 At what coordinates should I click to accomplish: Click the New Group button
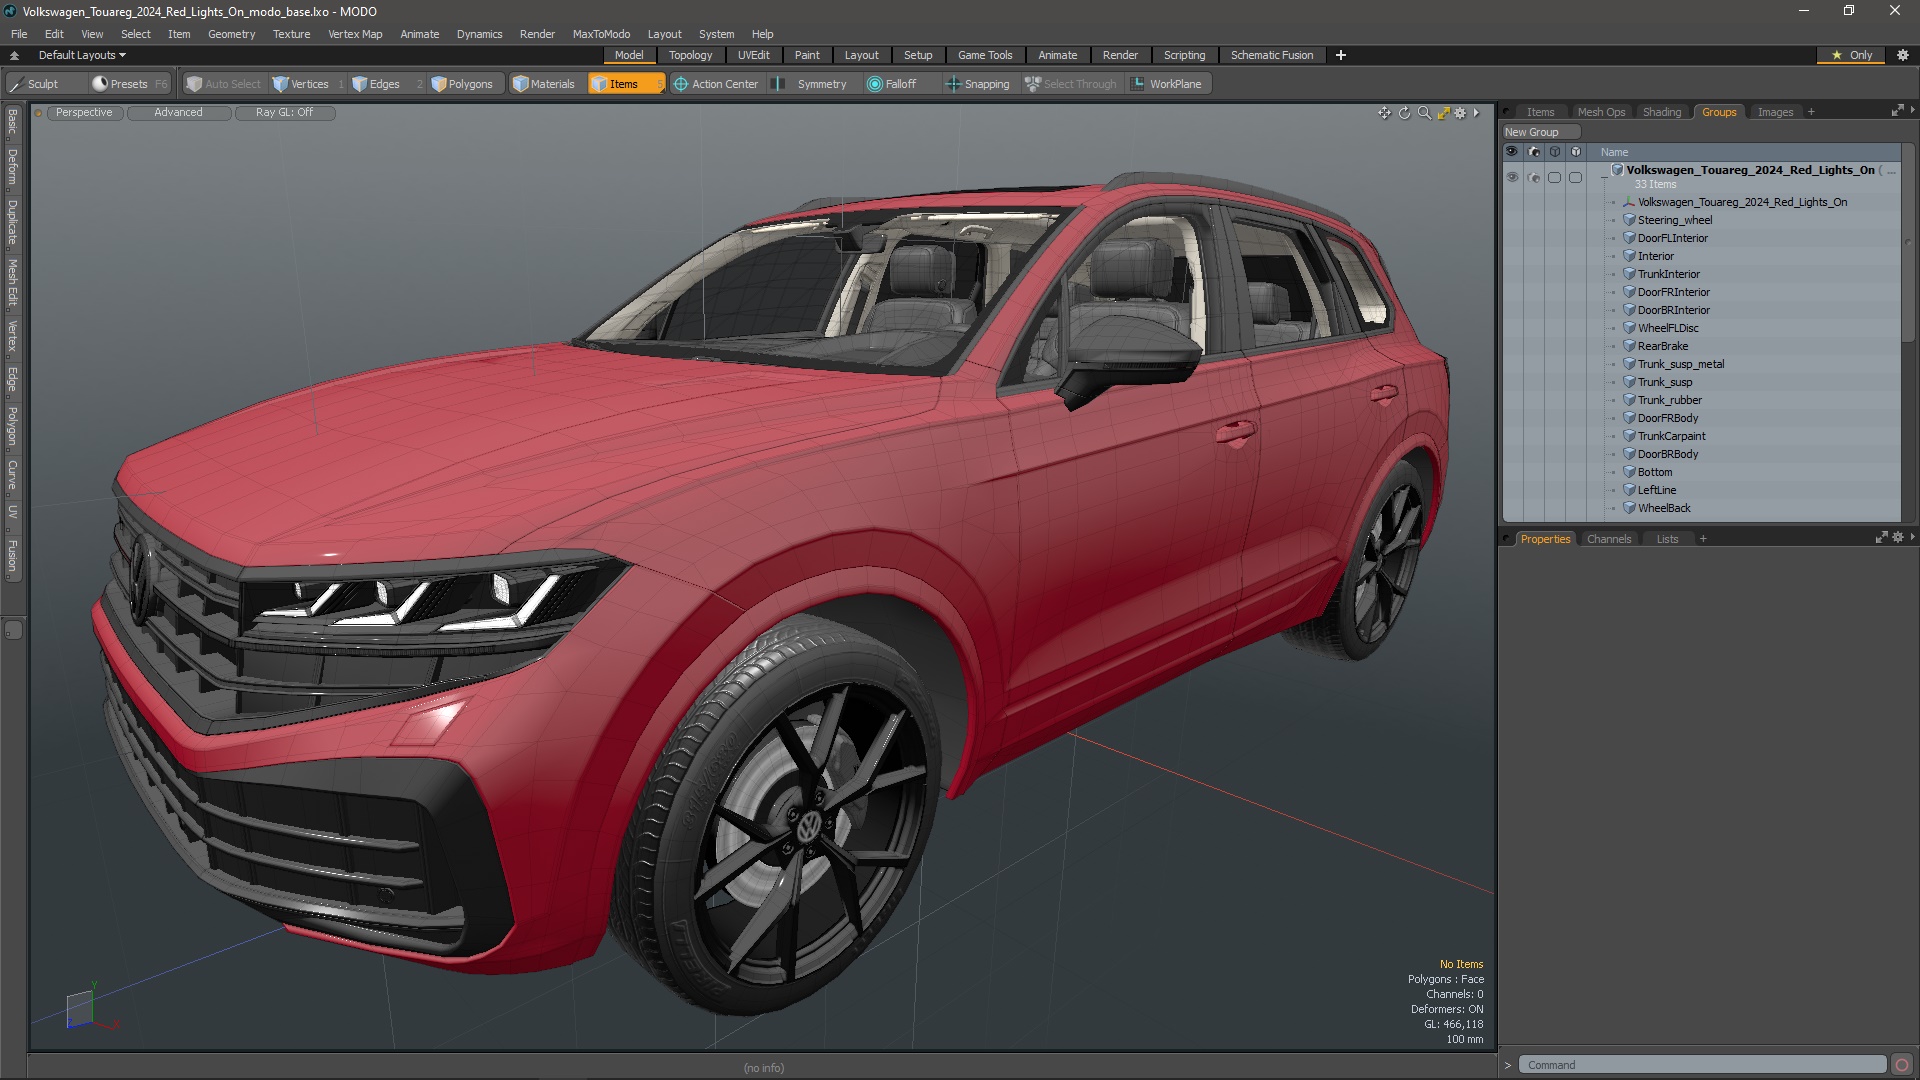coord(1540,132)
